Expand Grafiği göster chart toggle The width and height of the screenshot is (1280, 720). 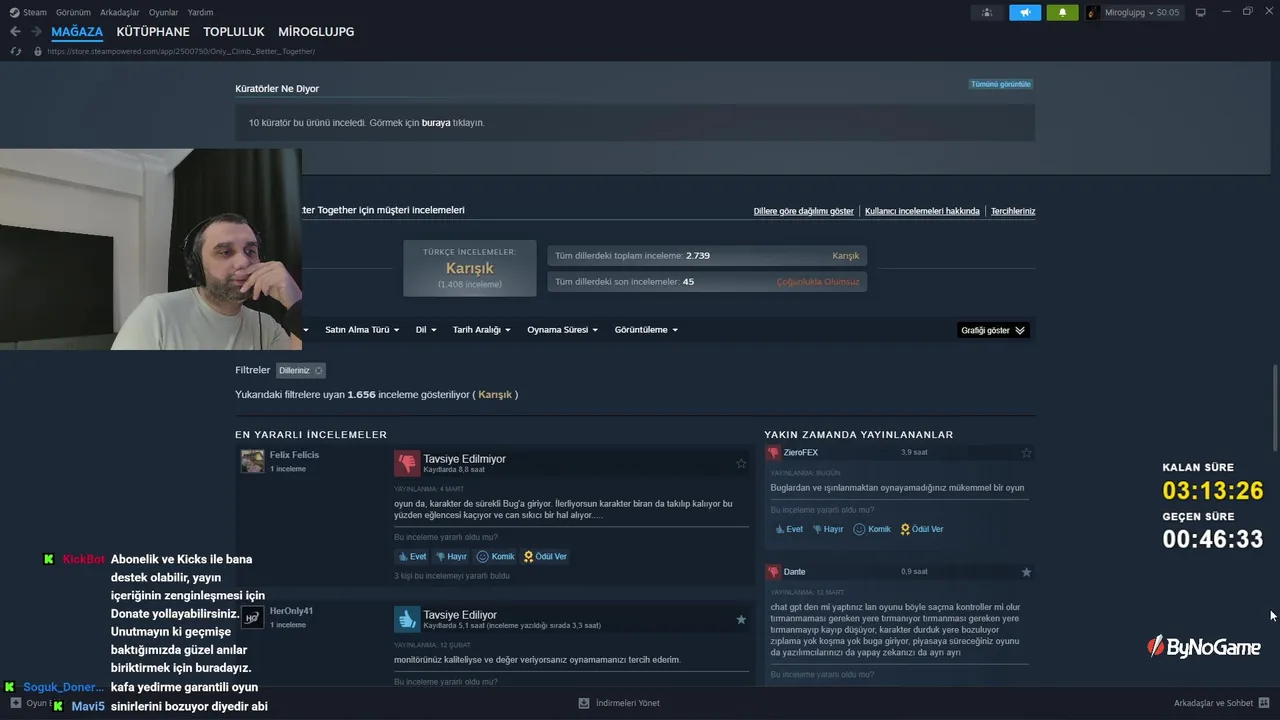click(x=993, y=330)
